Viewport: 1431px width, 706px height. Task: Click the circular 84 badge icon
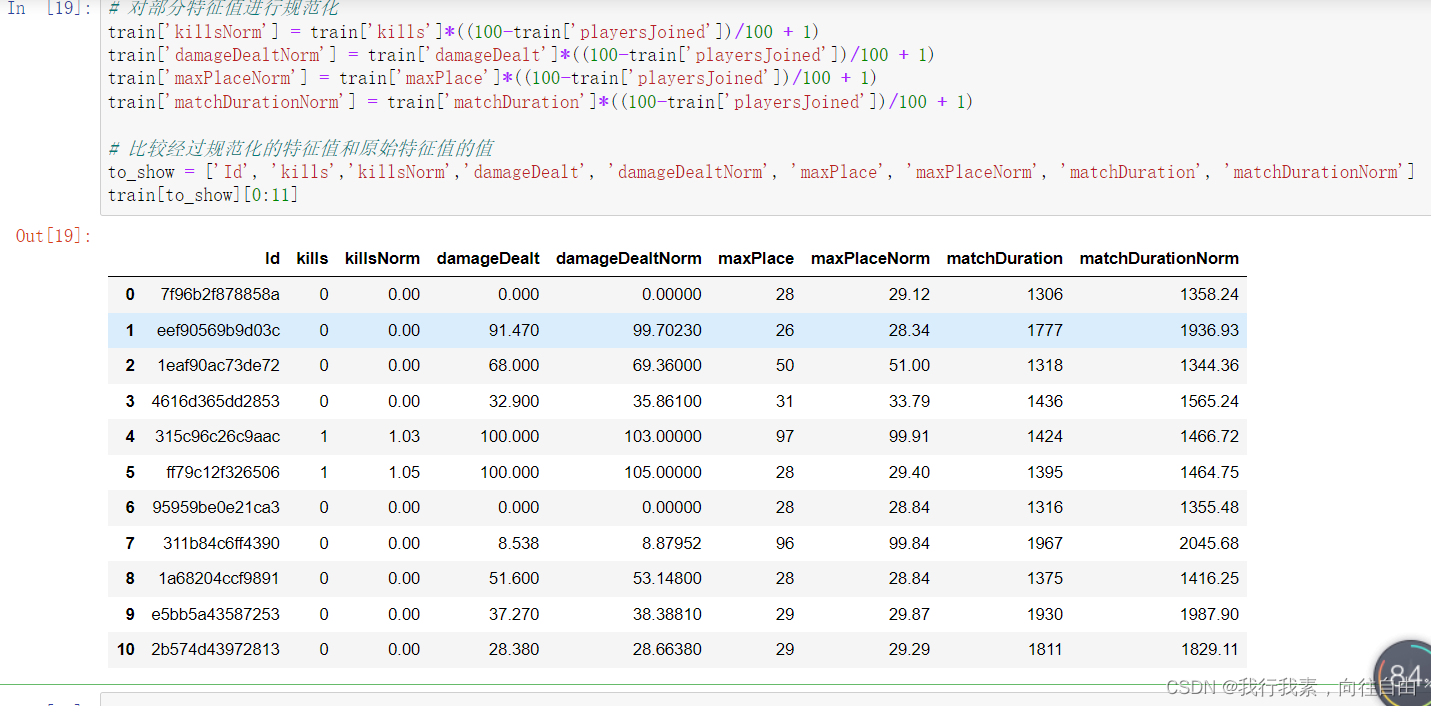coord(1404,673)
